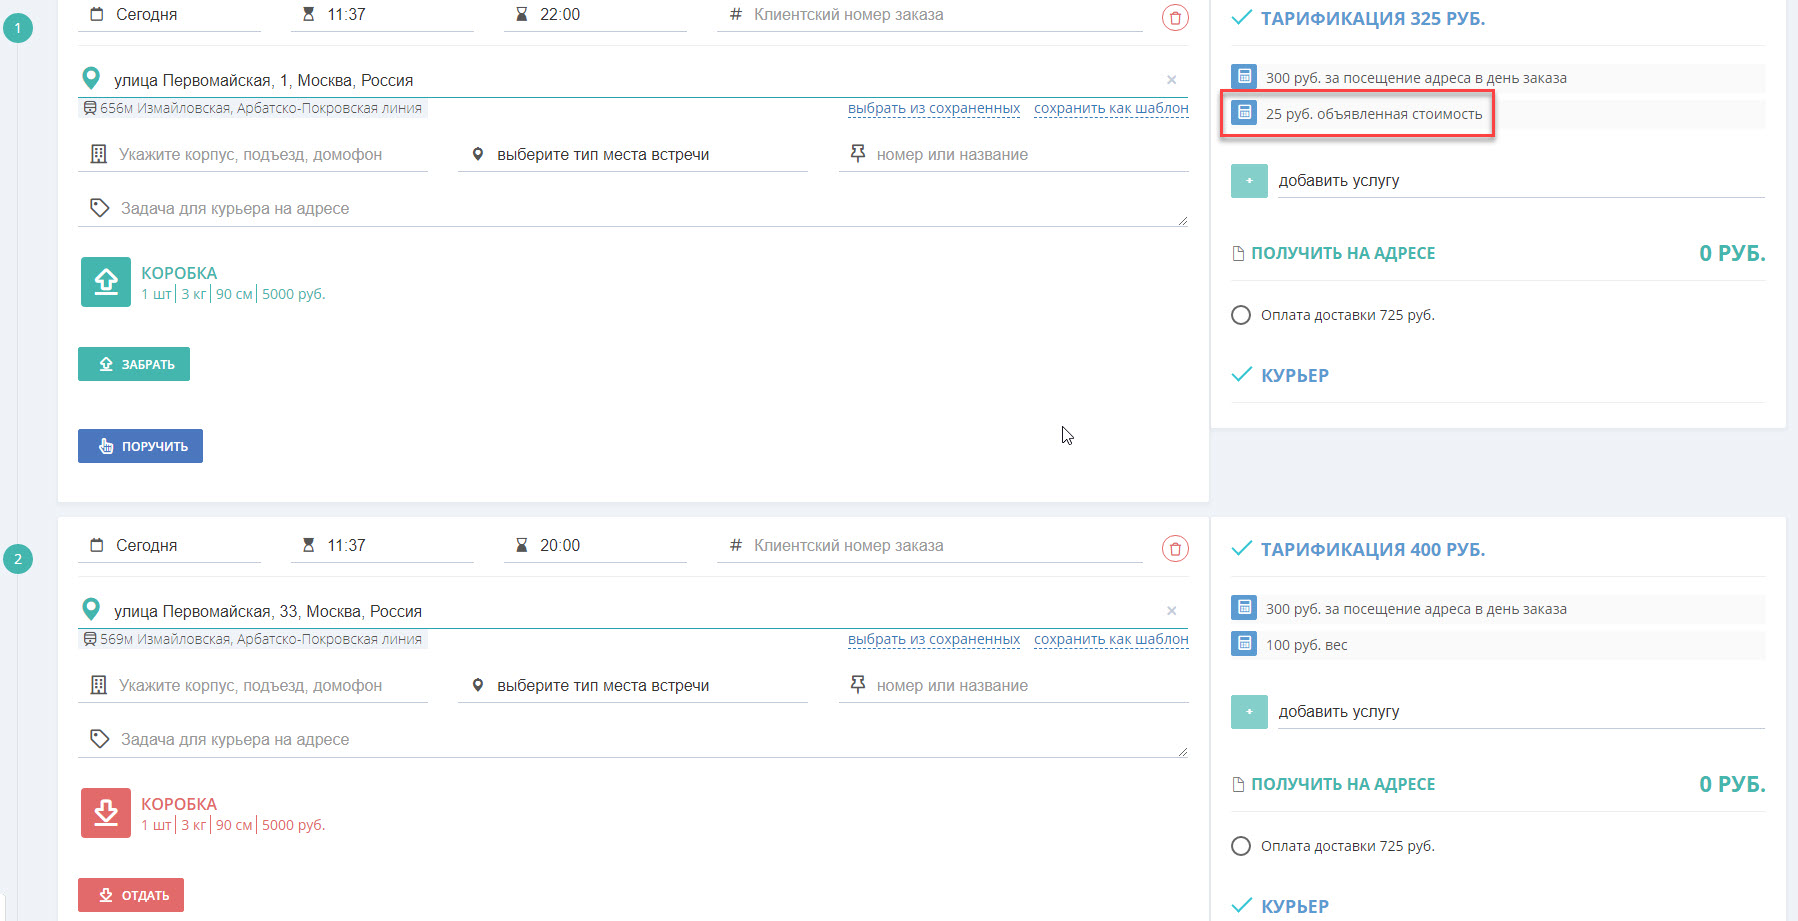
Task: Click ПОРУЧИТЬ button
Action: pos(140,446)
